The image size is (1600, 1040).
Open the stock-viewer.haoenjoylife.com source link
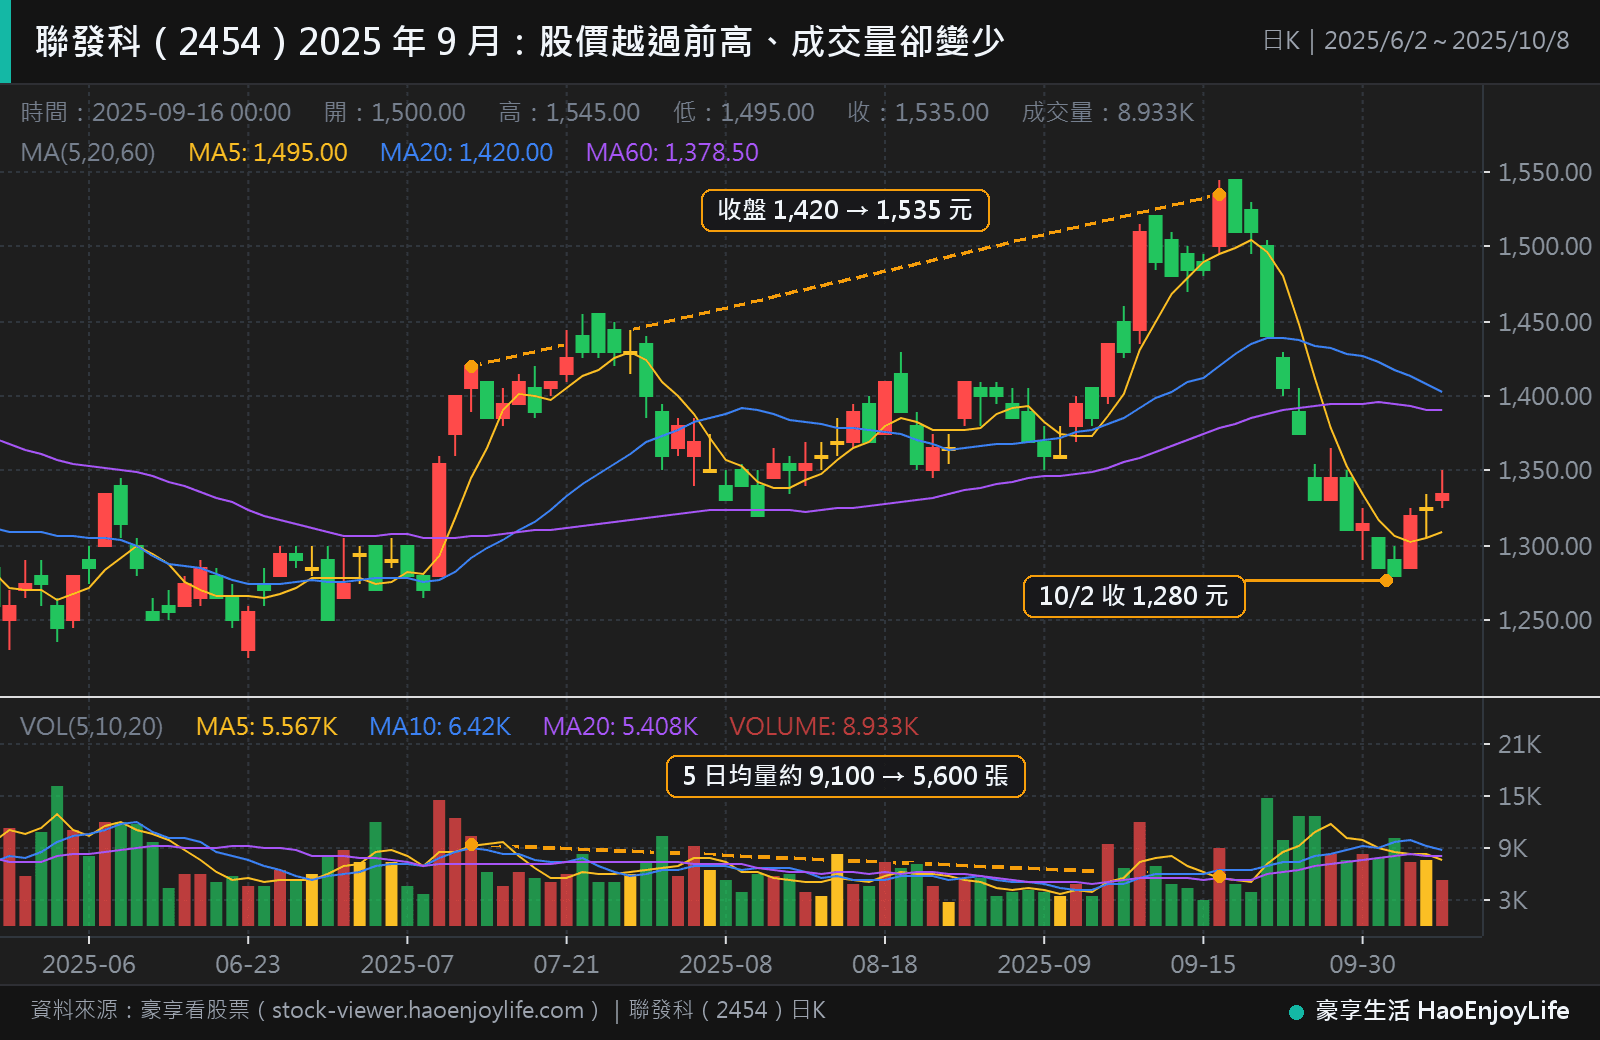(428, 1010)
